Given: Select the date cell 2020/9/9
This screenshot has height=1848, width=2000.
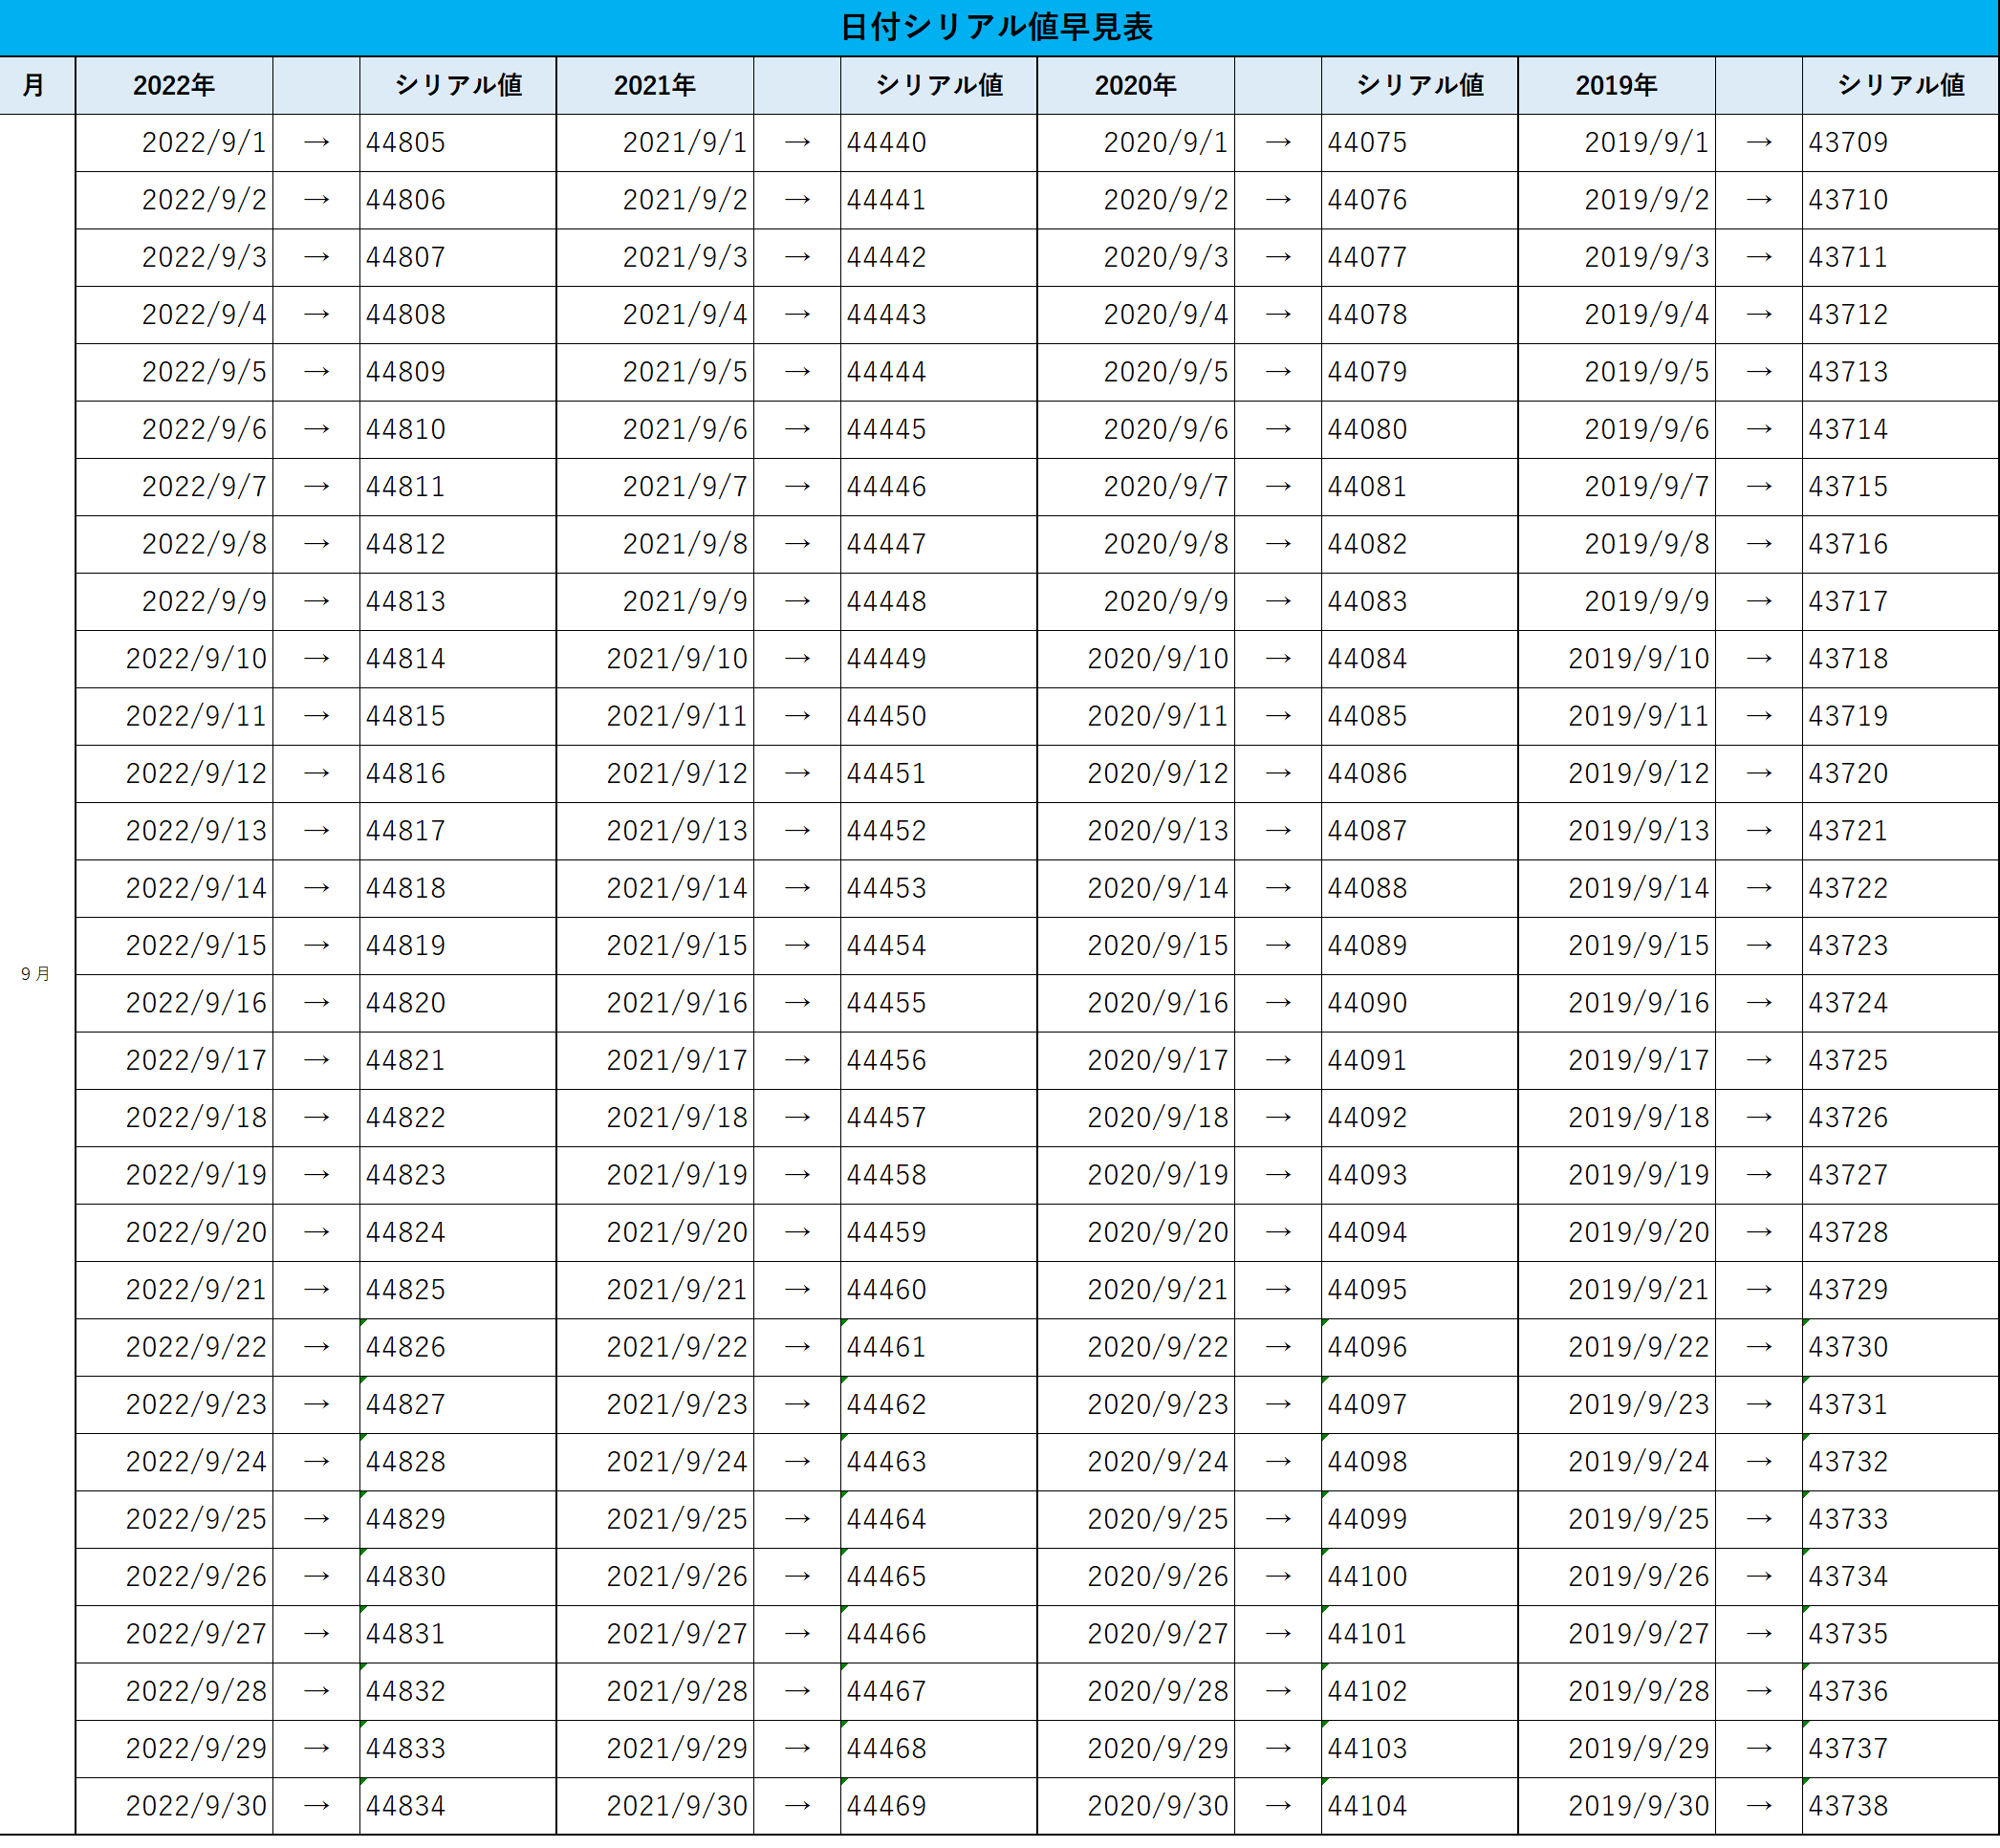Looking at the screenshot, I should point(1136,602).
